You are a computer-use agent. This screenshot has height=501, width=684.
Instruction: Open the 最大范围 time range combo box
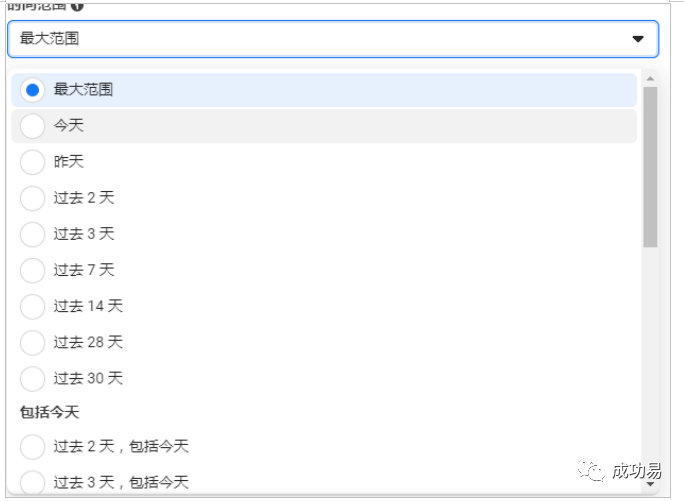(333, 39)
